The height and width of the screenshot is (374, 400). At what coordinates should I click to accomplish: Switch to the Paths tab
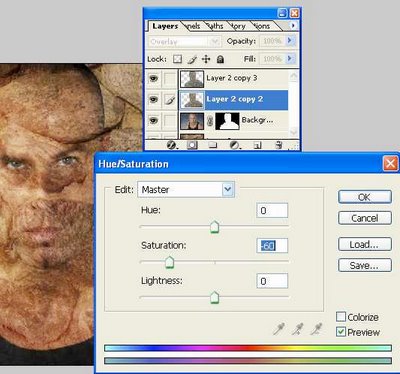(215, 26)
